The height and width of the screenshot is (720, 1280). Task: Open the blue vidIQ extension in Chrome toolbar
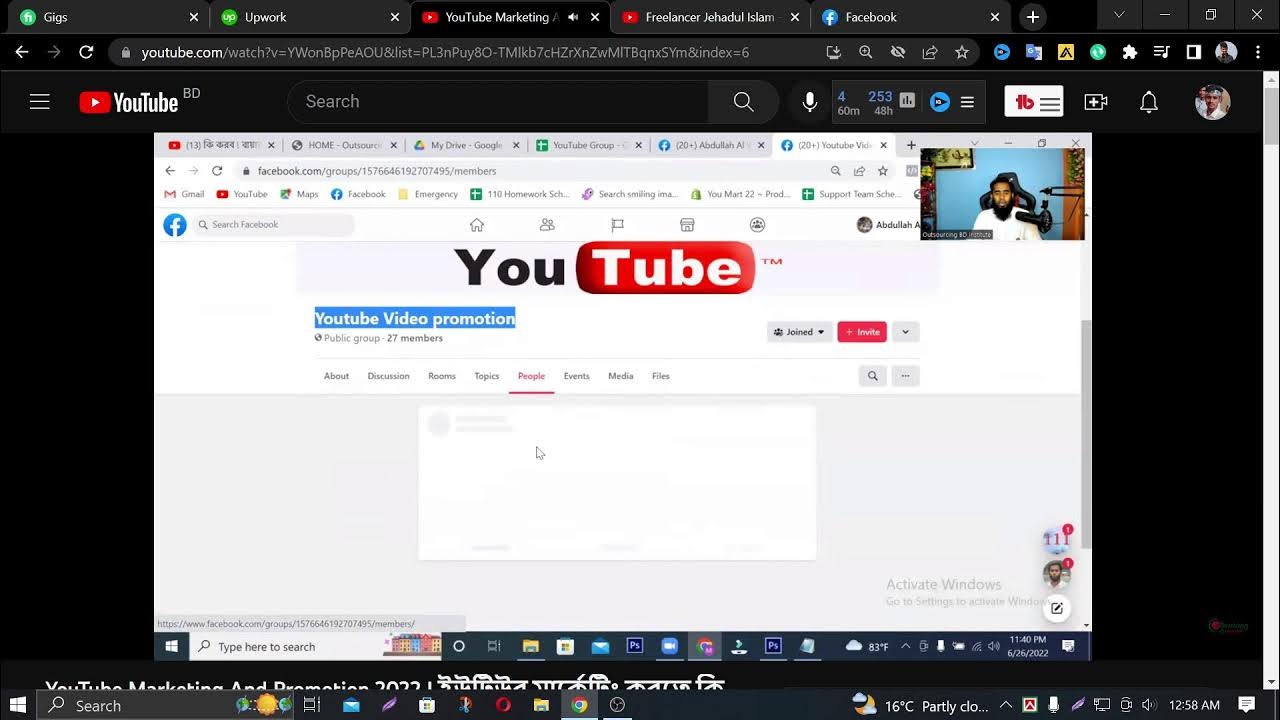point(1002,52)
